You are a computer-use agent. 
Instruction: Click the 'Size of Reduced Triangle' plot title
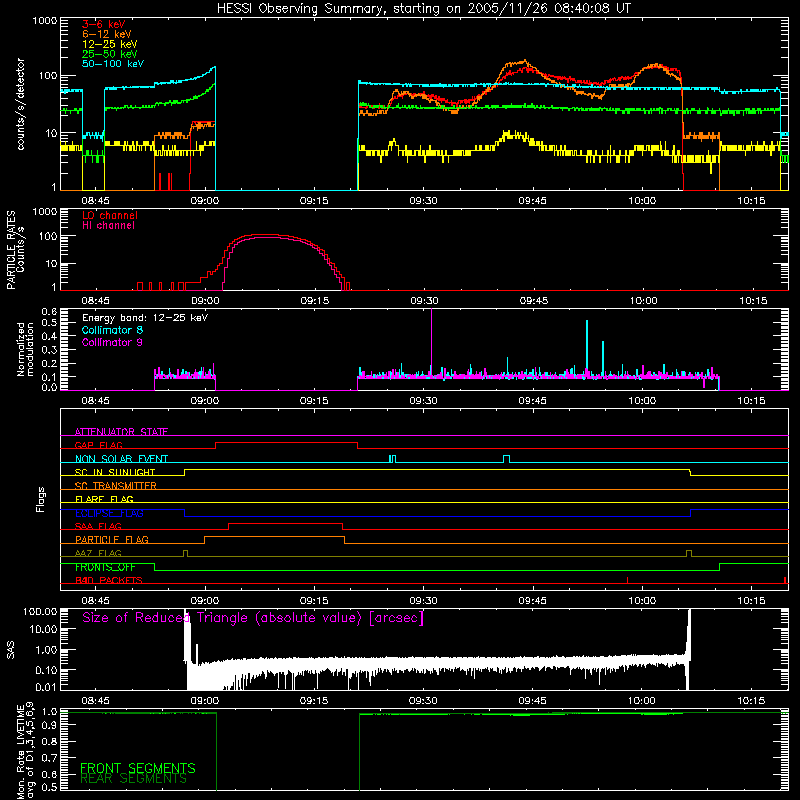(x=253, y=618)
